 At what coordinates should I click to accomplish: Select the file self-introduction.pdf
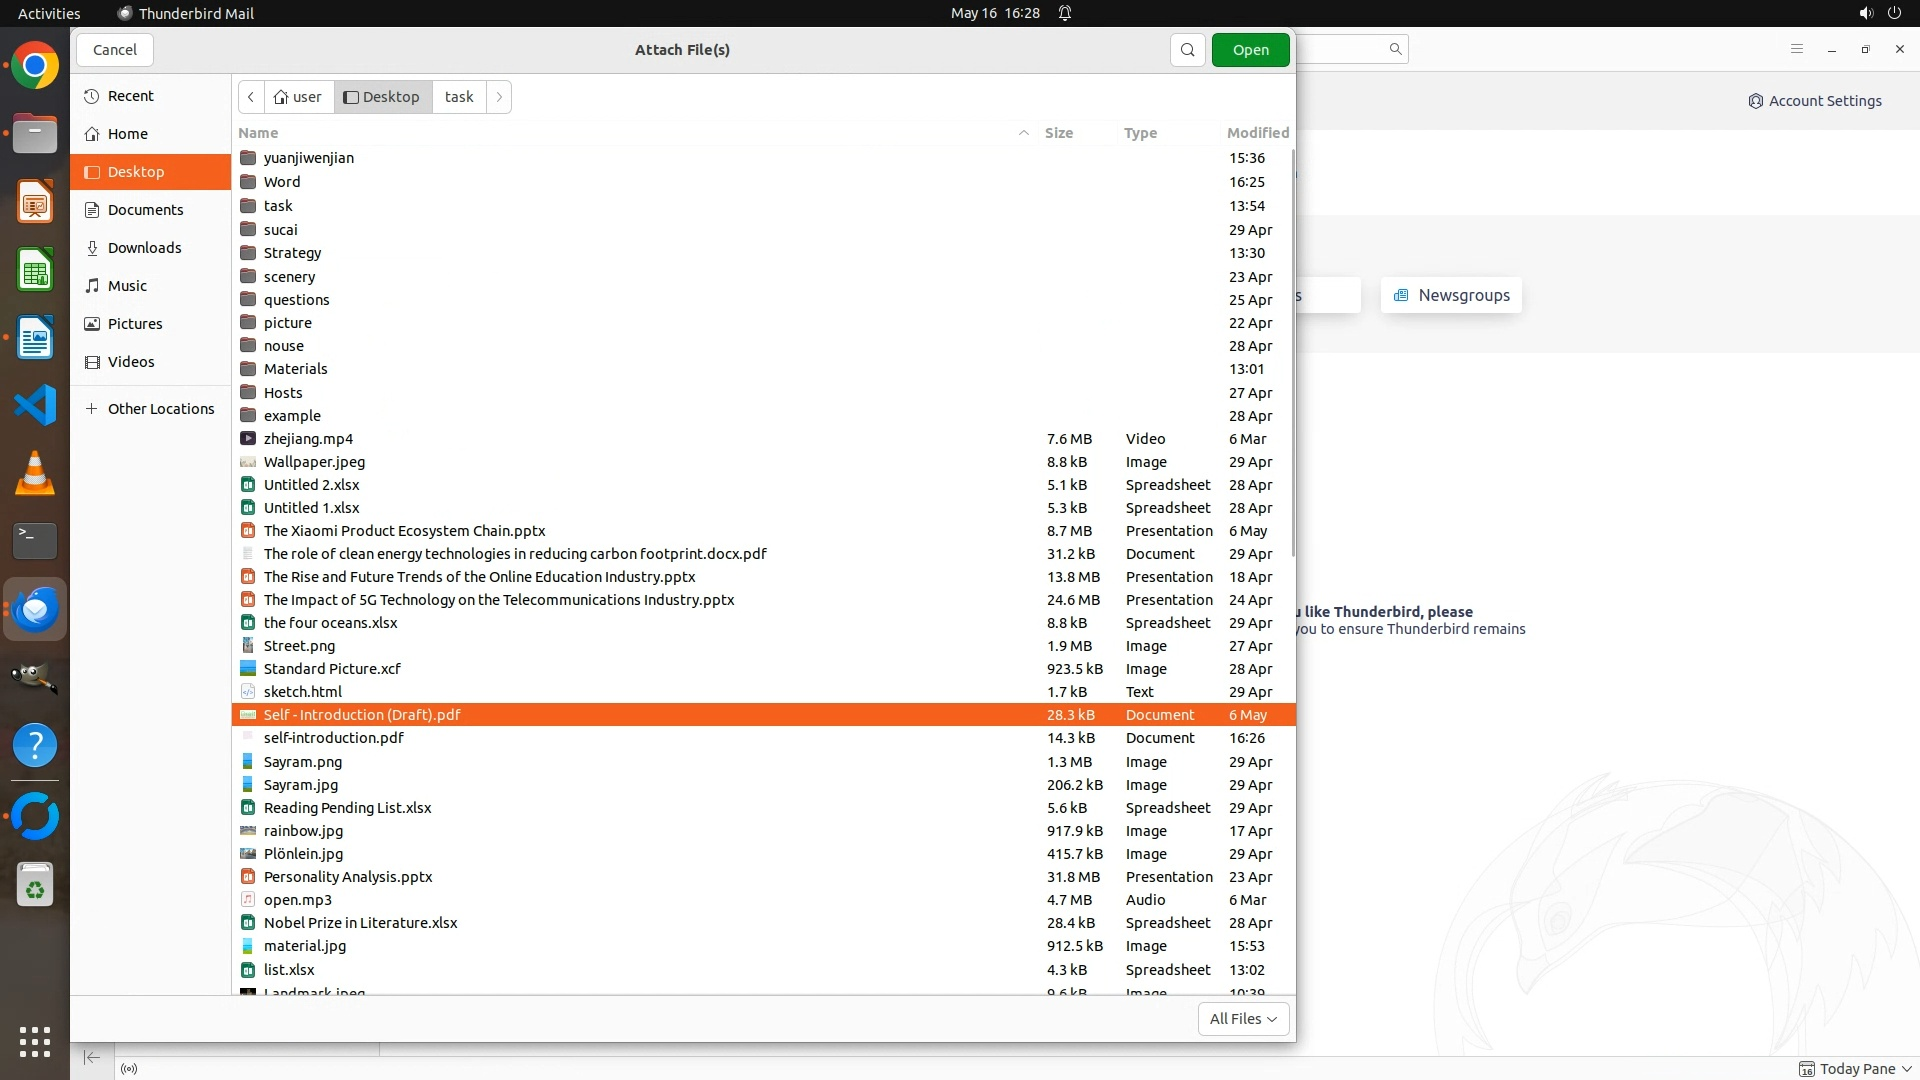click(334, 738)
